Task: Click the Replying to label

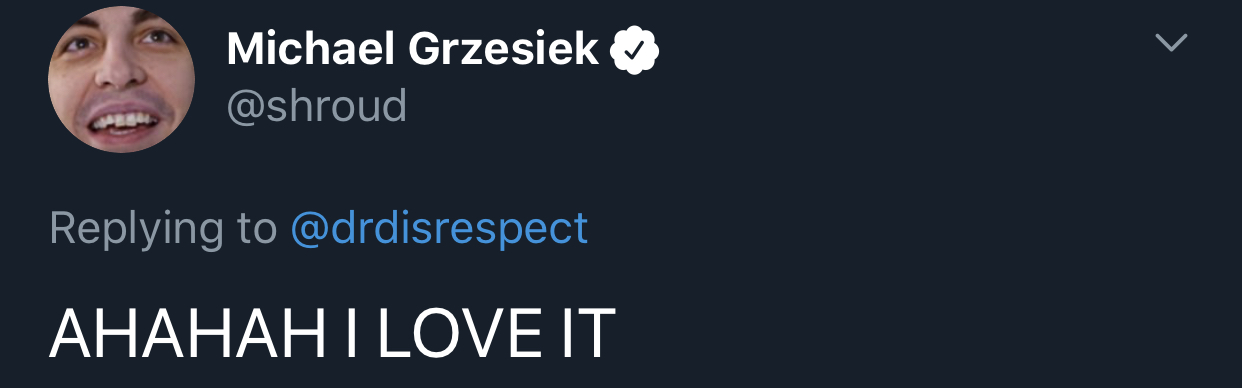Action: pos(163,229)
